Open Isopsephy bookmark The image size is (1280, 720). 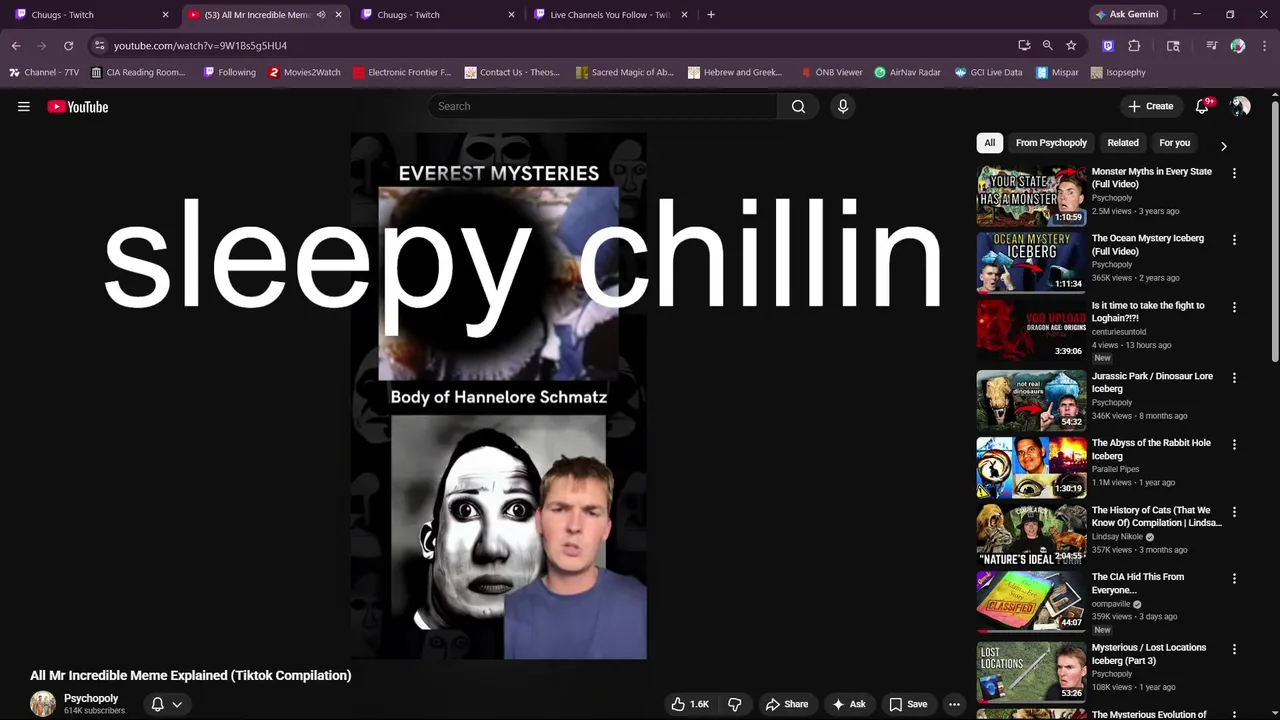(x=1118, y=72)
